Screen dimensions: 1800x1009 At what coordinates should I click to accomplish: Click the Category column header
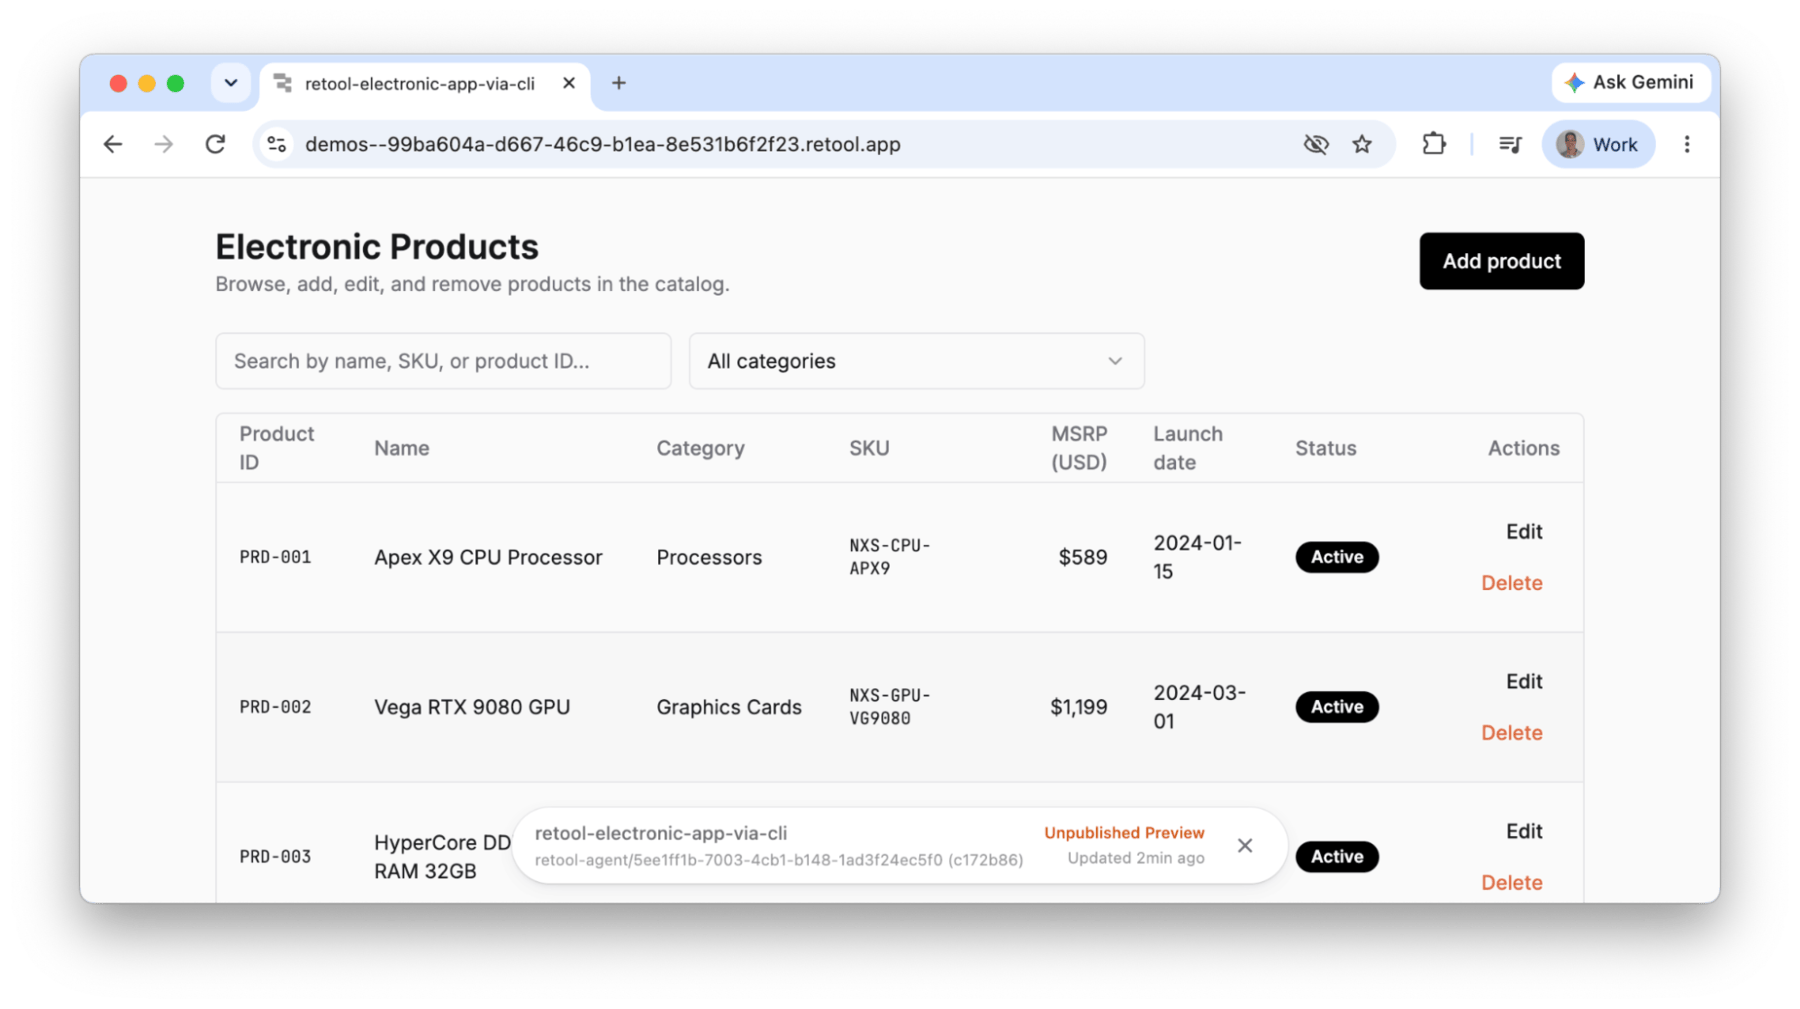pos(700,448)
